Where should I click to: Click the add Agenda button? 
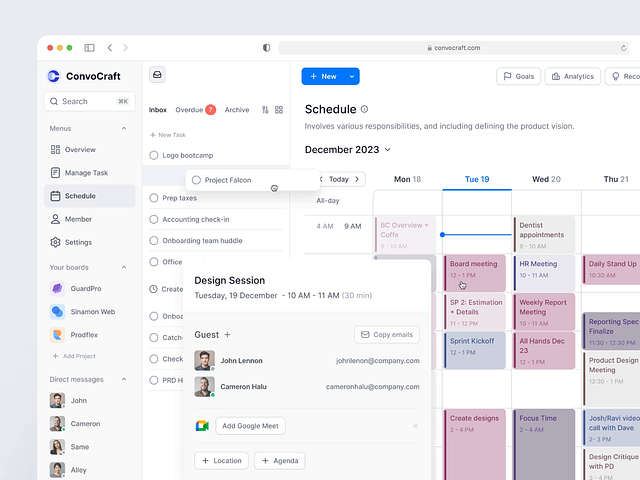point(280,460)
